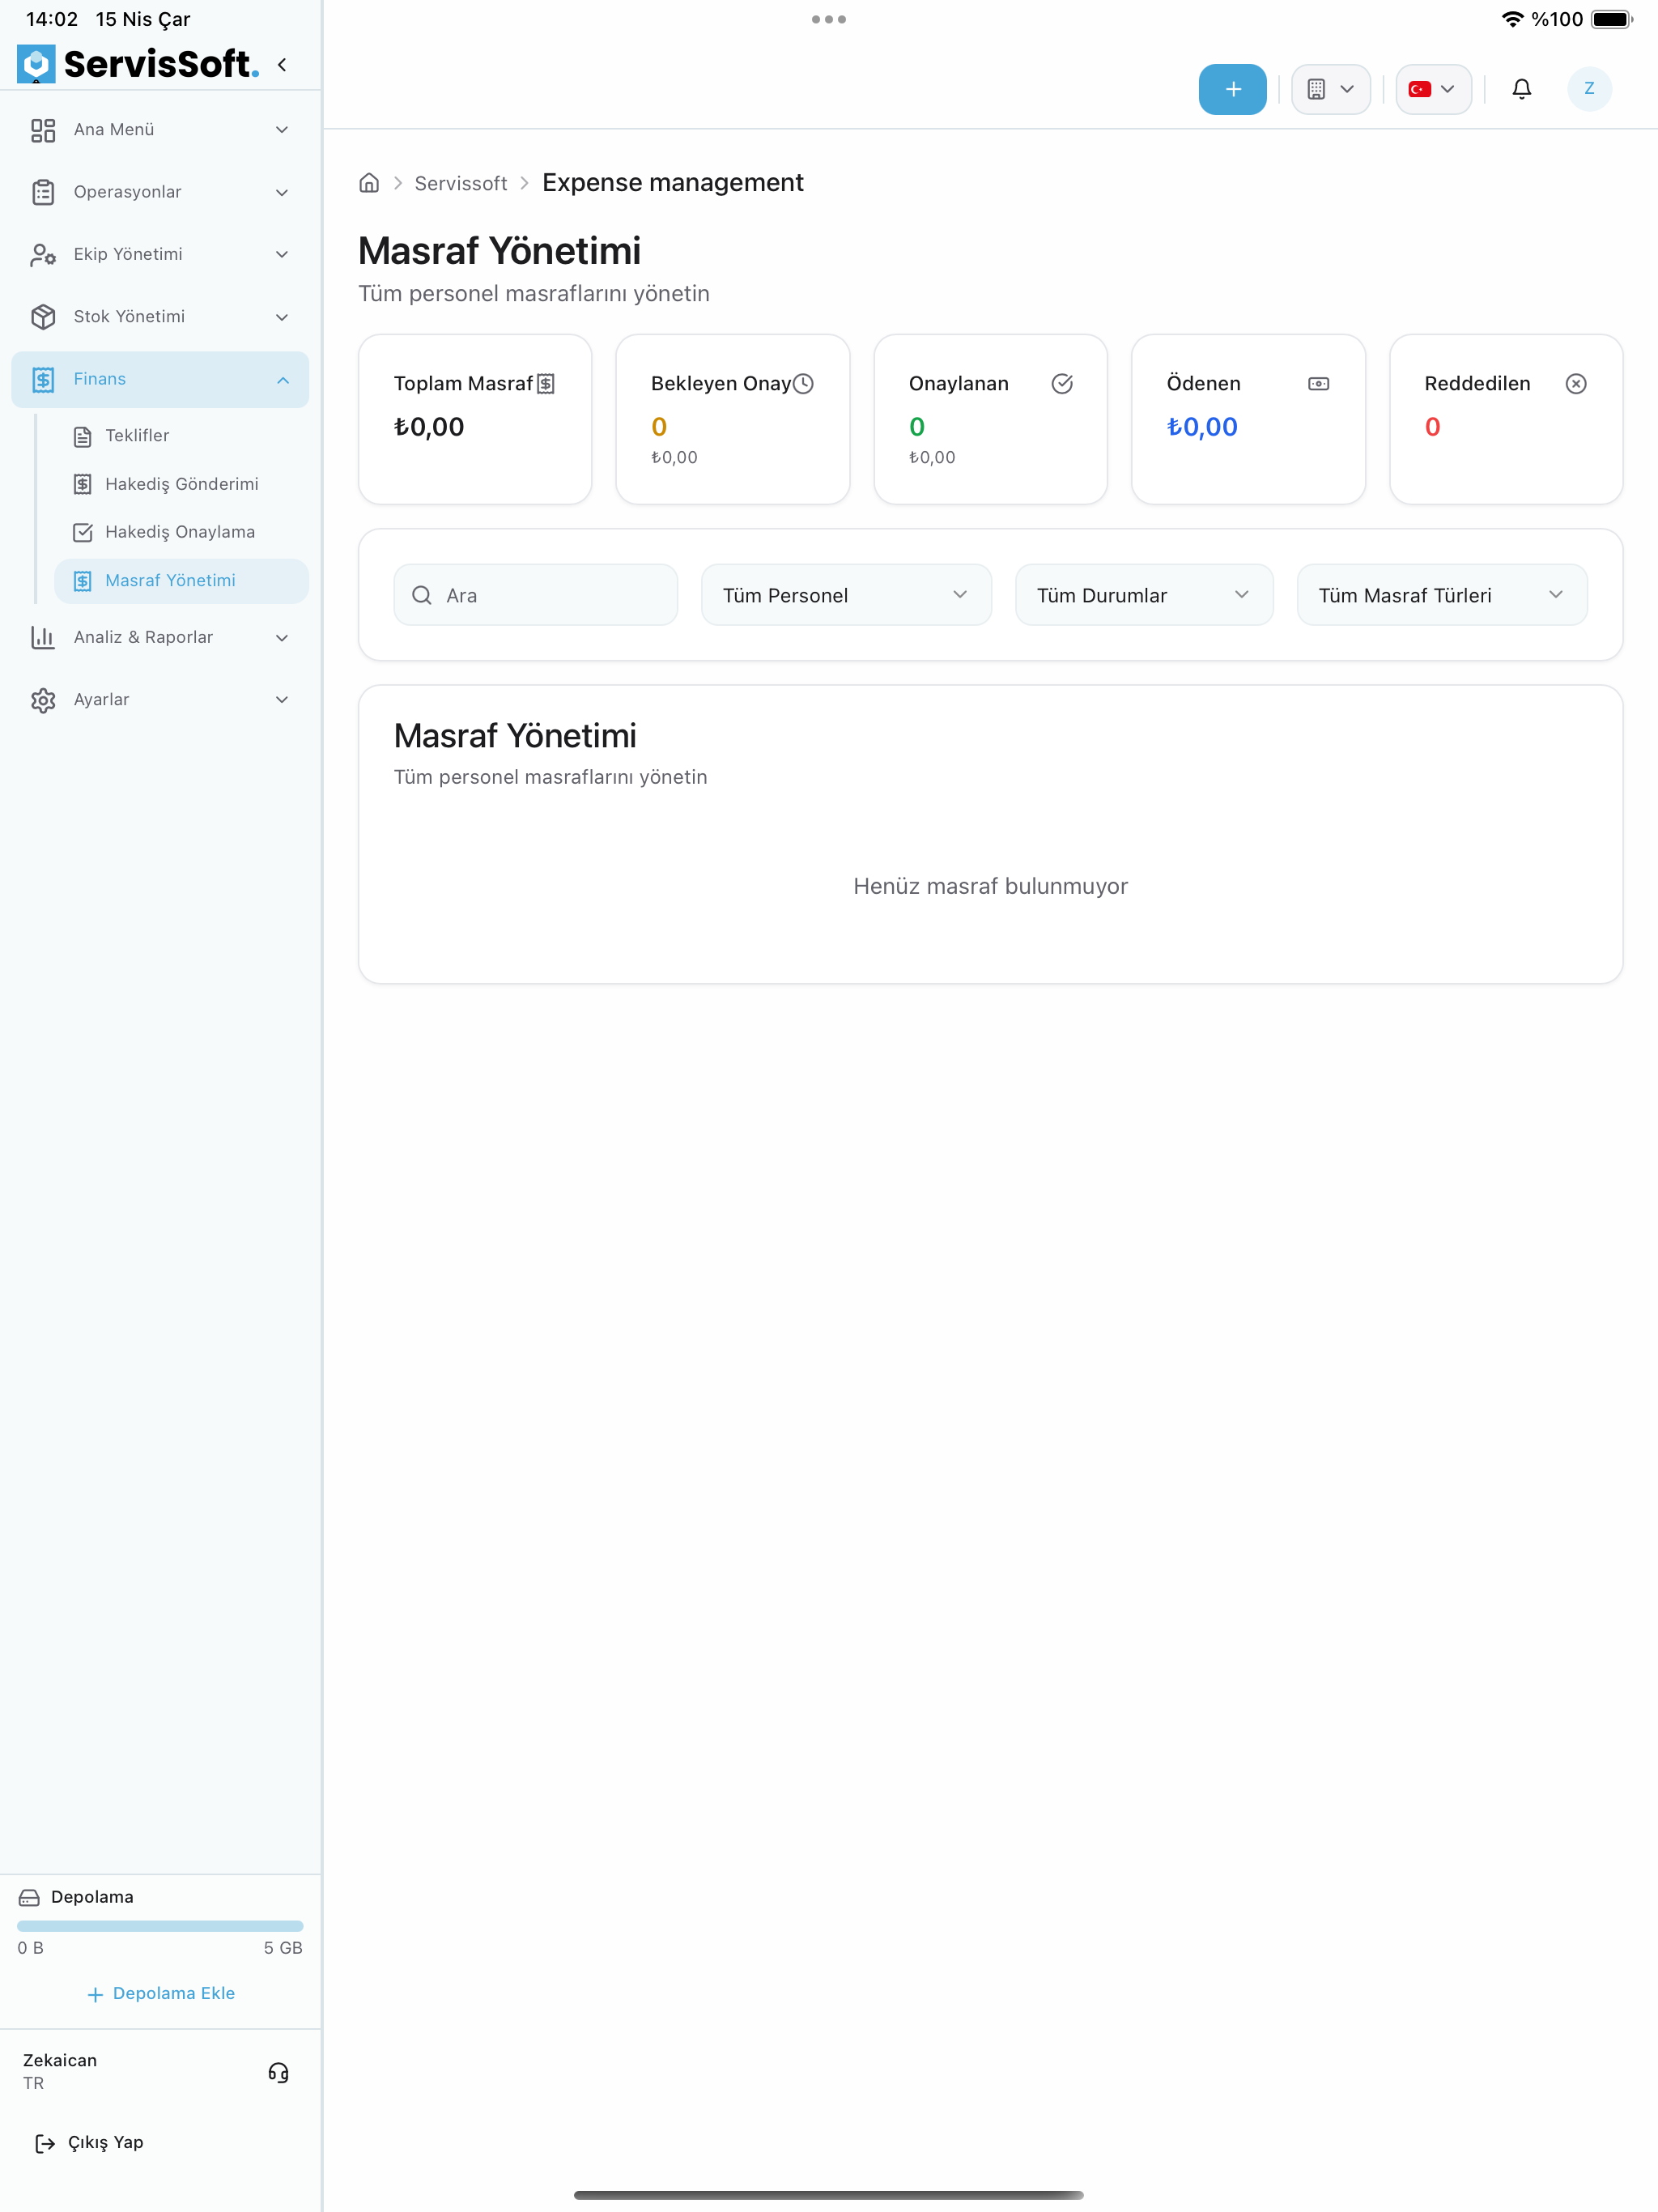Click the Operasyonlar clipboard icon
The image size is (1658, 2212).
43,192
